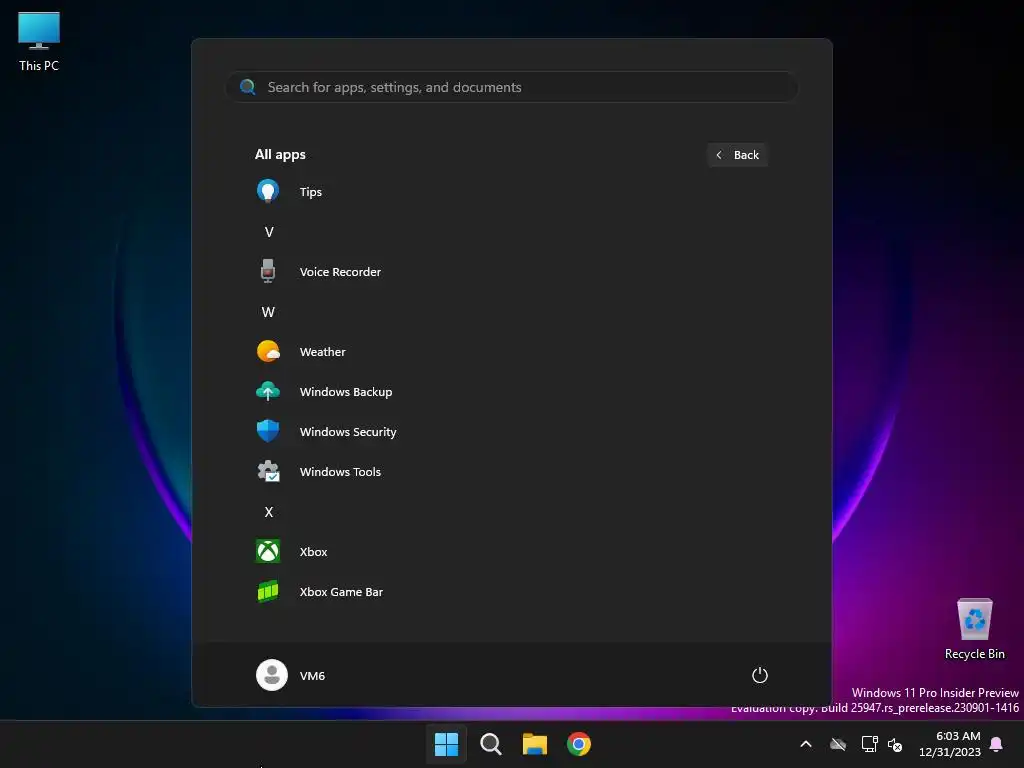Open the power options button
Screen dimensions: 1024x768
760,675
